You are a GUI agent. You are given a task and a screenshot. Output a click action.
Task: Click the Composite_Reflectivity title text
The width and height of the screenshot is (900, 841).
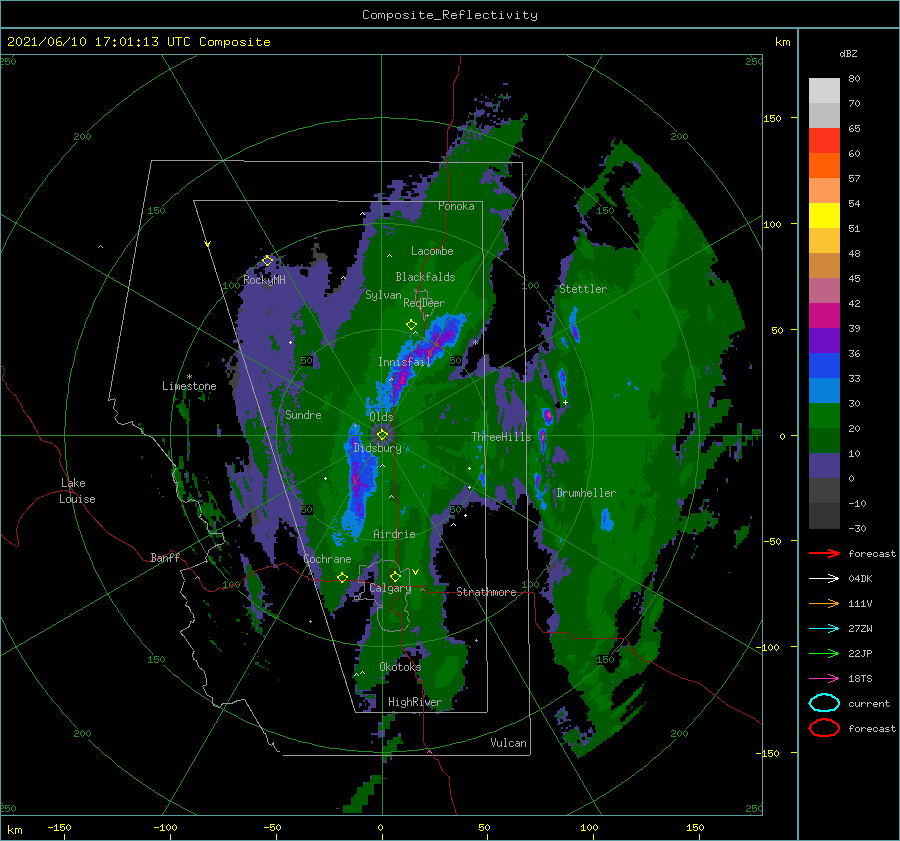[449, 15]
